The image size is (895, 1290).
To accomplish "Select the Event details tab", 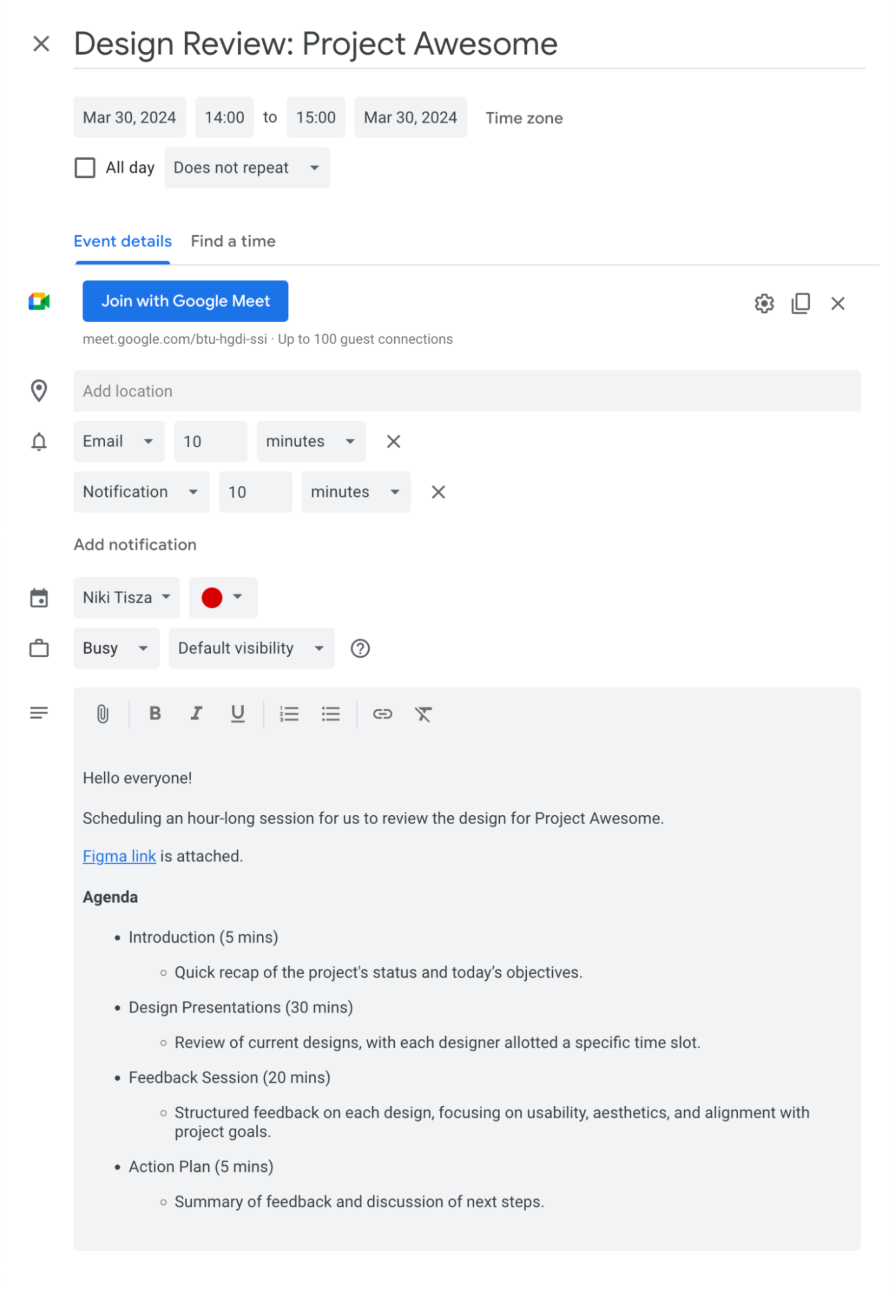I will pyautogui.click(x=123, y=241).
